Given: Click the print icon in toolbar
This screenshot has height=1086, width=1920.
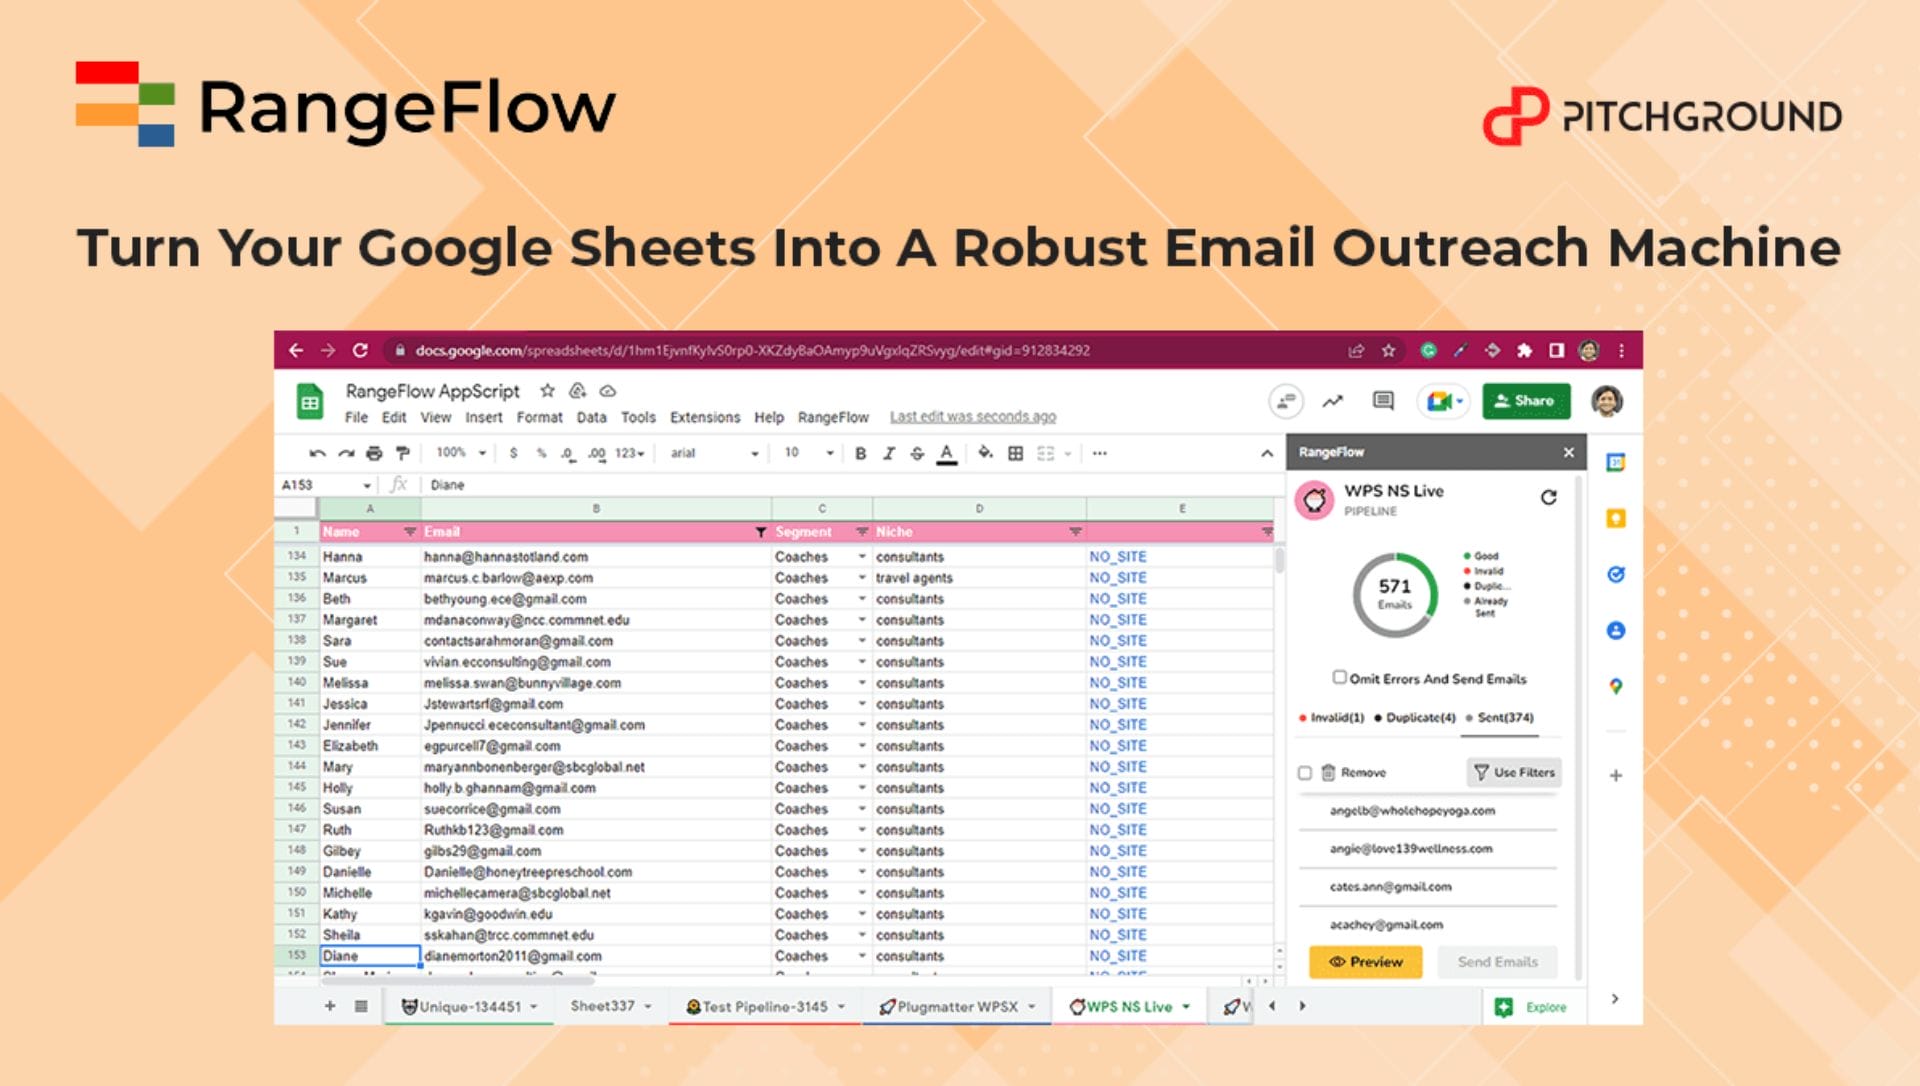Looking at the screenshot, I should point(374,453).
